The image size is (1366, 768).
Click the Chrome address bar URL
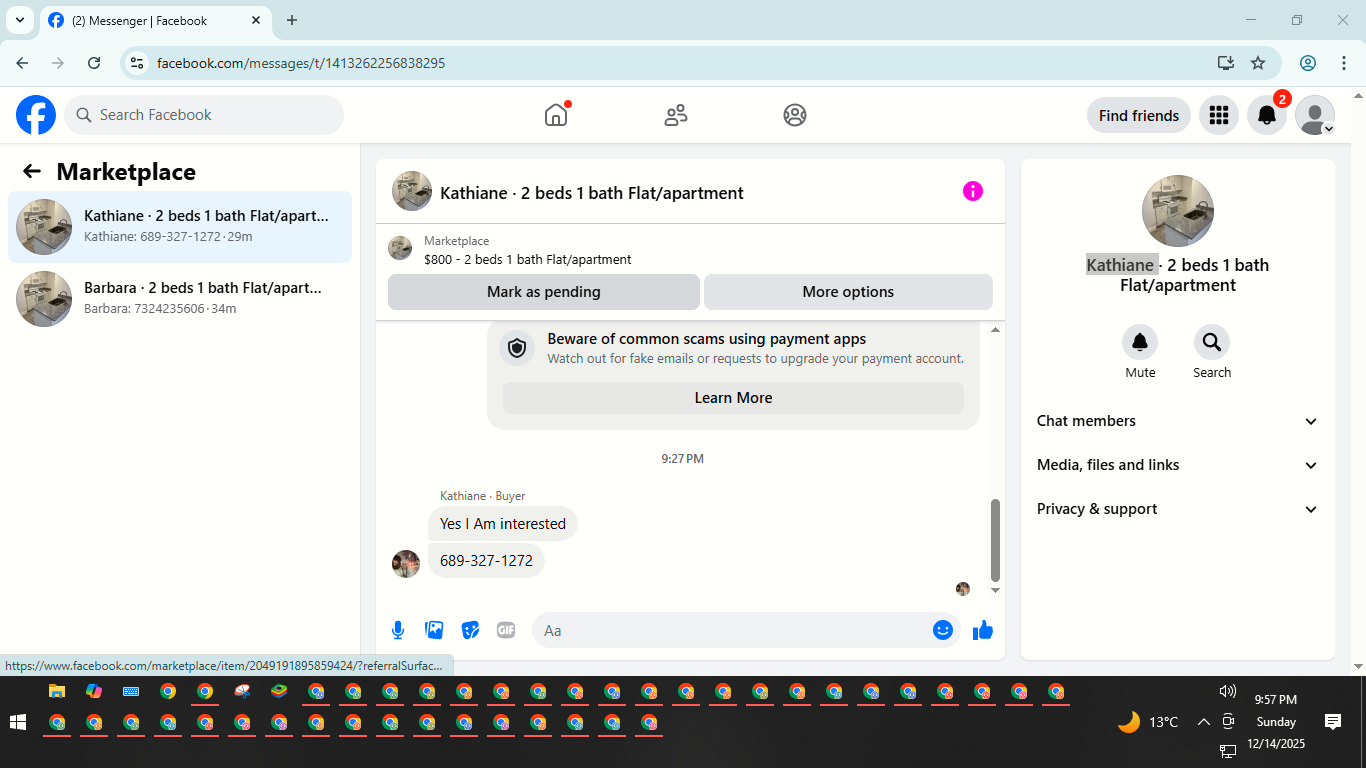coord(301,63)
